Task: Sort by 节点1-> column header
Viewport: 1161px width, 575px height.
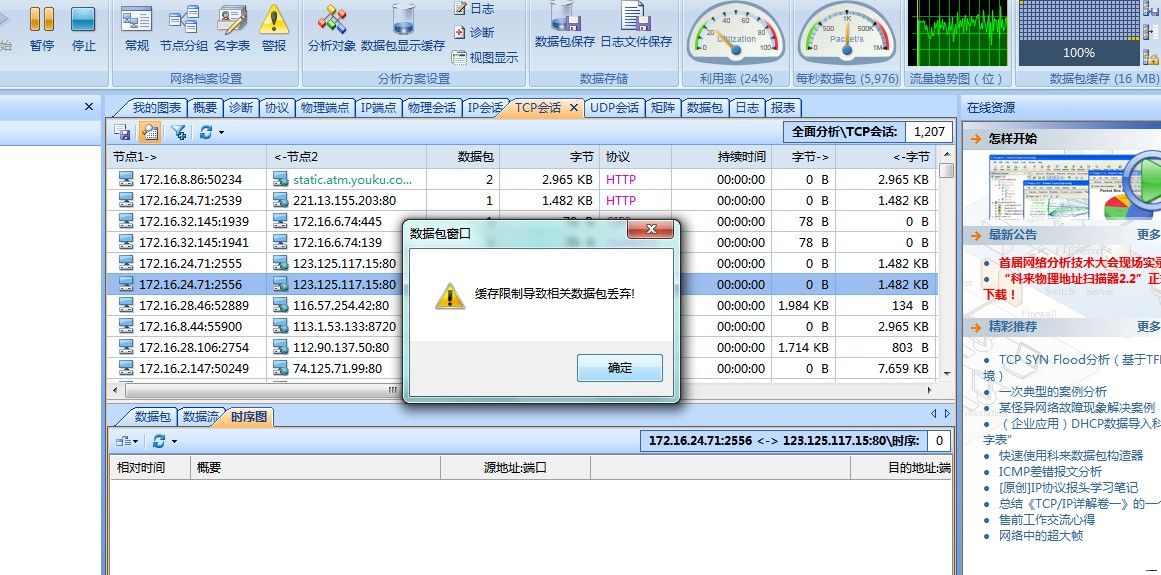Action: click(187, 157)
